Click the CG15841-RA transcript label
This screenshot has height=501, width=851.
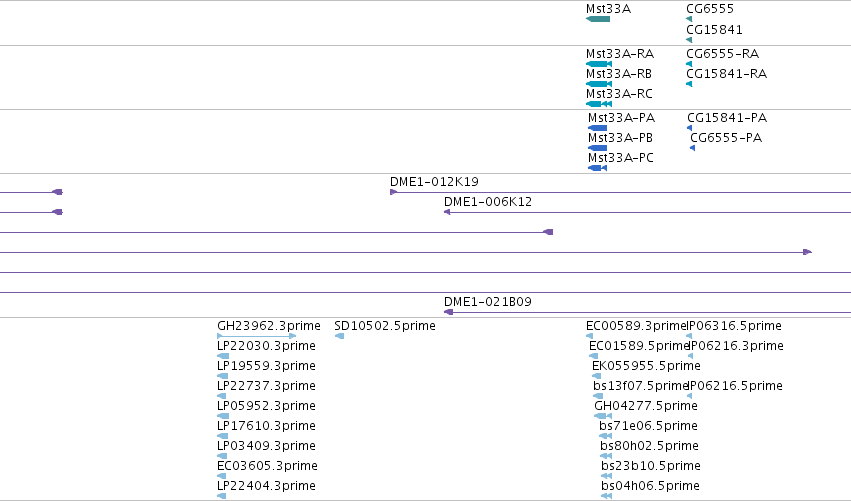tap(727, 74)
